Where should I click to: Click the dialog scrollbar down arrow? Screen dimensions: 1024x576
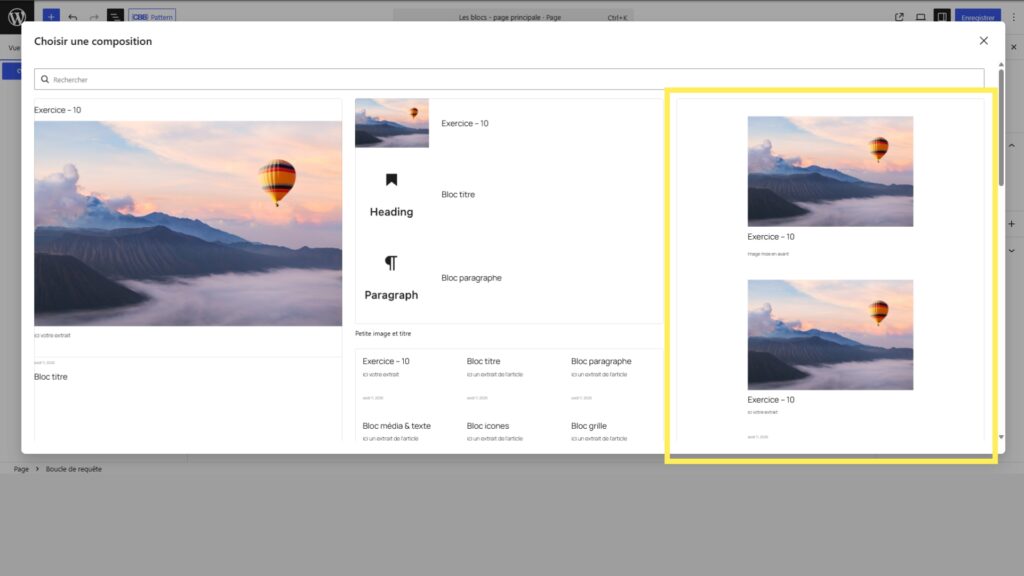point(1001,437)
